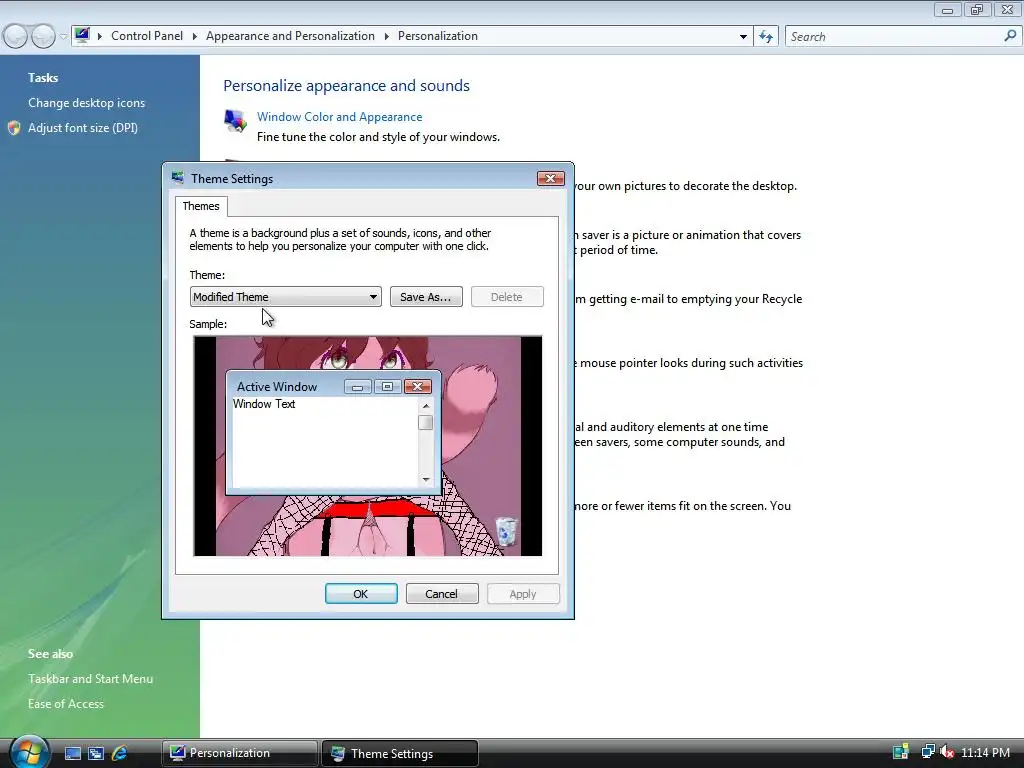Open the network tray icon
This screenshot has height=768, width=1024.
point(927,752)
